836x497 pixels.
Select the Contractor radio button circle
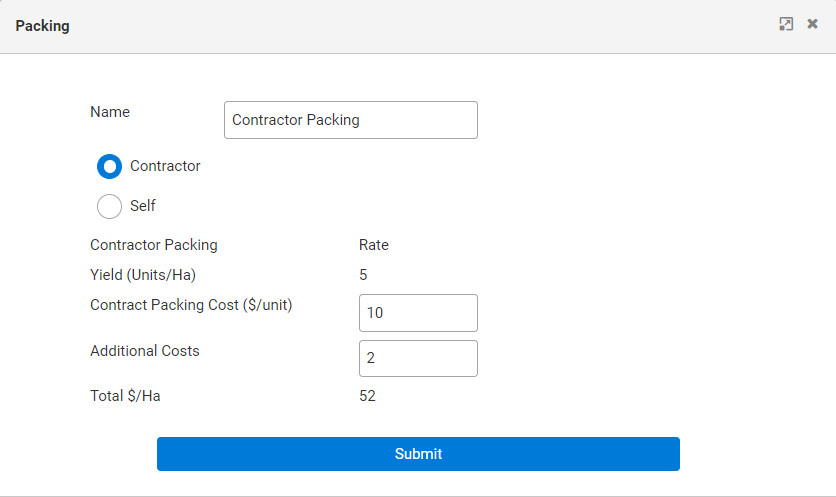(109, 166)
